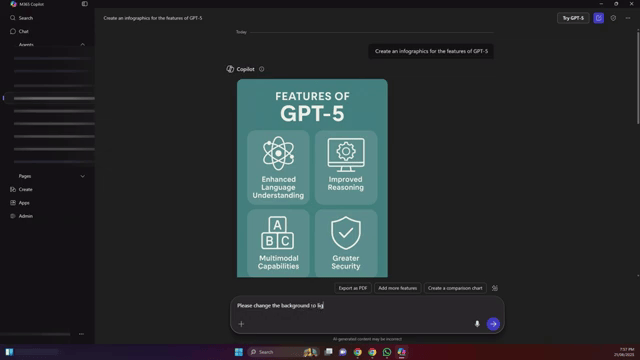640x360 pixels.
Task: Toggle the sidebar panel icon beside M365 Copilot
Action: (84, 4)
